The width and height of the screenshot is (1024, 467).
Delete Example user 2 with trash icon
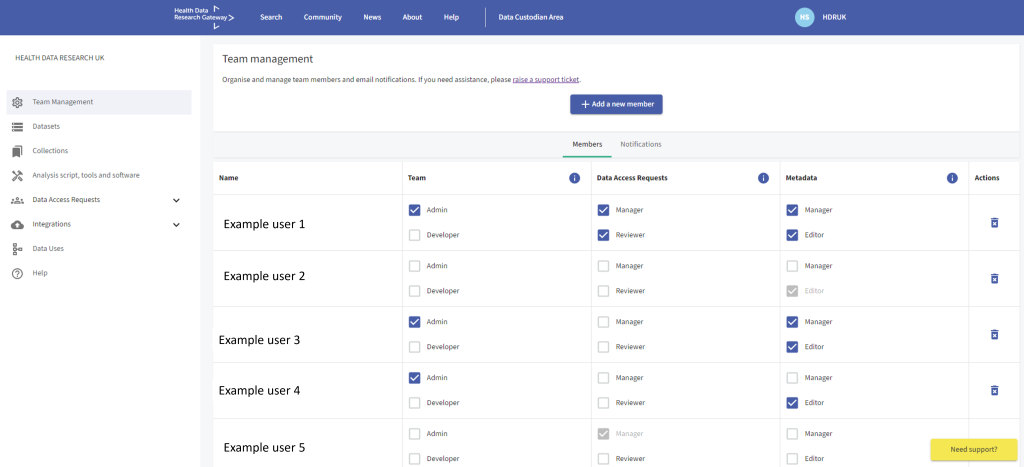click(995, 278)
